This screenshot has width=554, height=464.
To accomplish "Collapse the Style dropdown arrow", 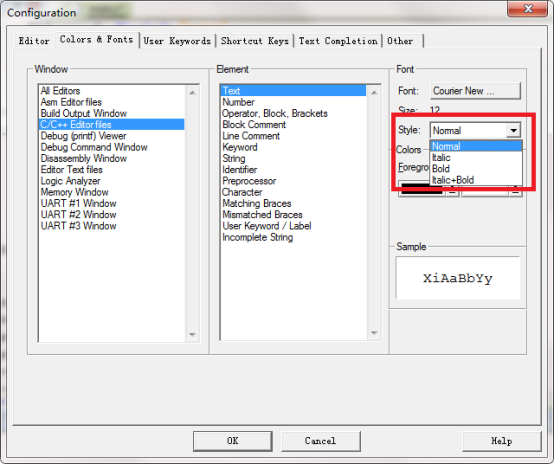I will 513,130.
